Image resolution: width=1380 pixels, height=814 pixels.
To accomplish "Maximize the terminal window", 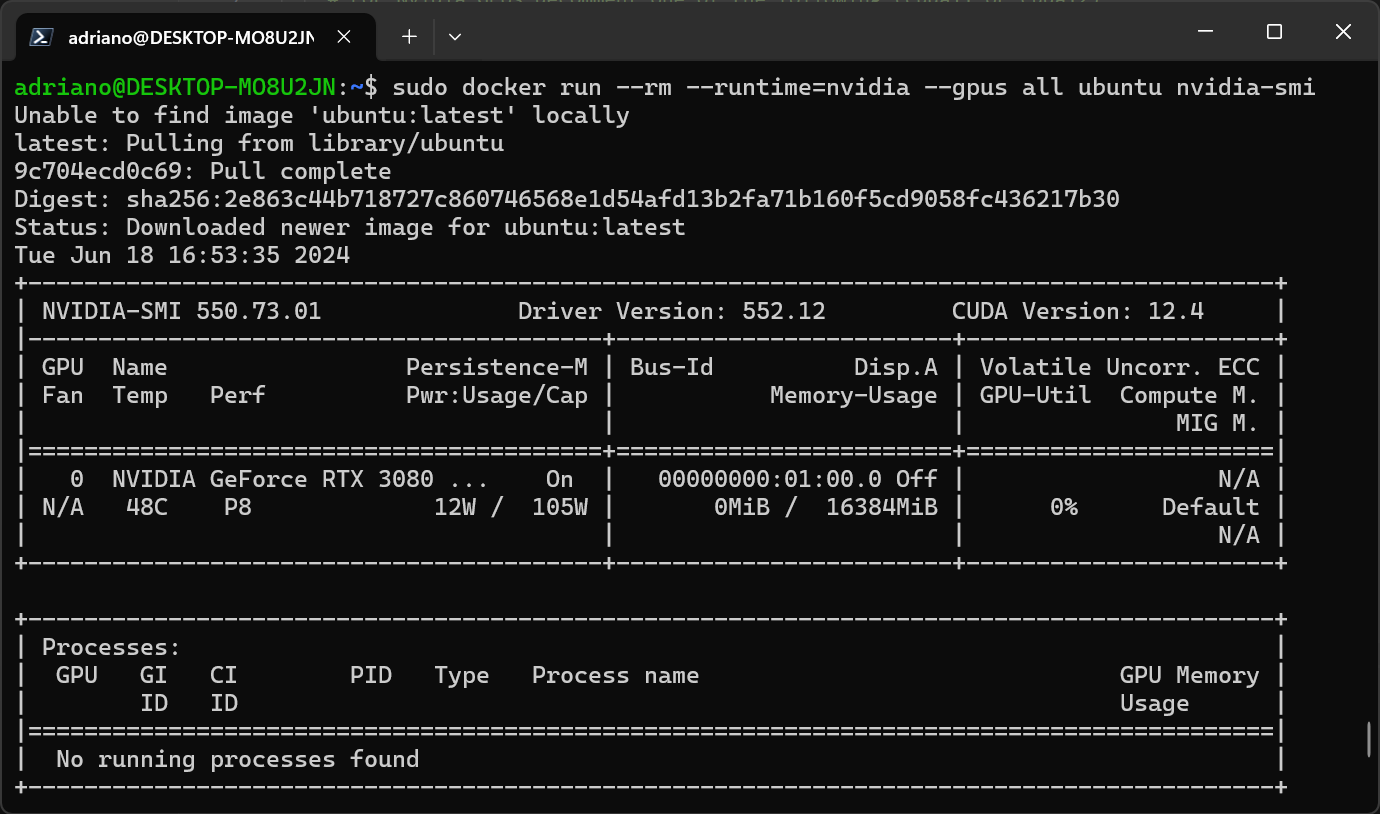I will pos(1274,32).
